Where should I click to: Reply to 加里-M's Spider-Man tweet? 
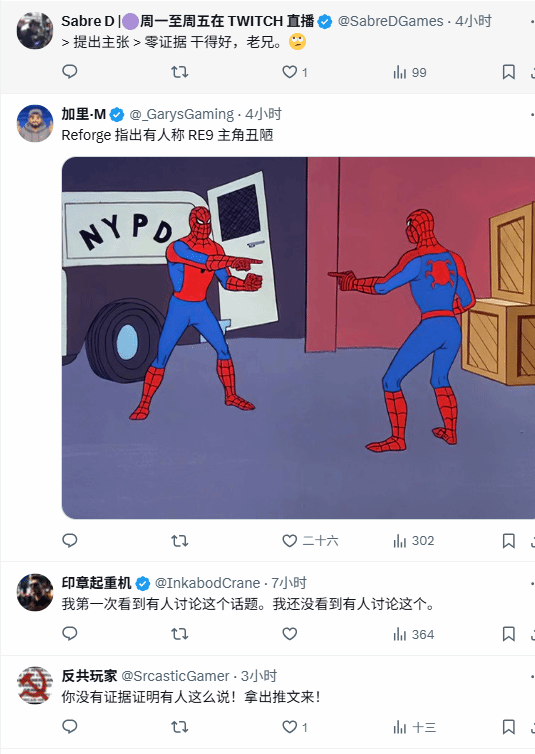tap(70, 540)
